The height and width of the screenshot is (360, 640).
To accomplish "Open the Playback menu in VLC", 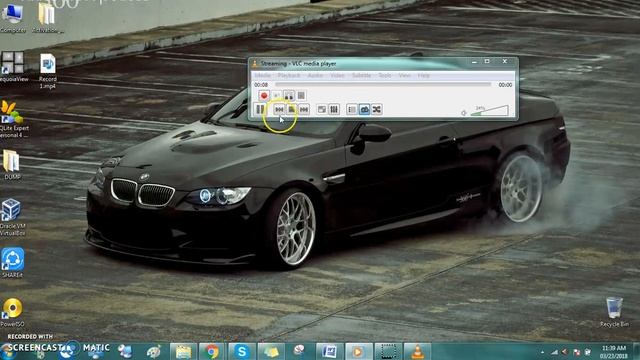I will [x=289, y=76].
